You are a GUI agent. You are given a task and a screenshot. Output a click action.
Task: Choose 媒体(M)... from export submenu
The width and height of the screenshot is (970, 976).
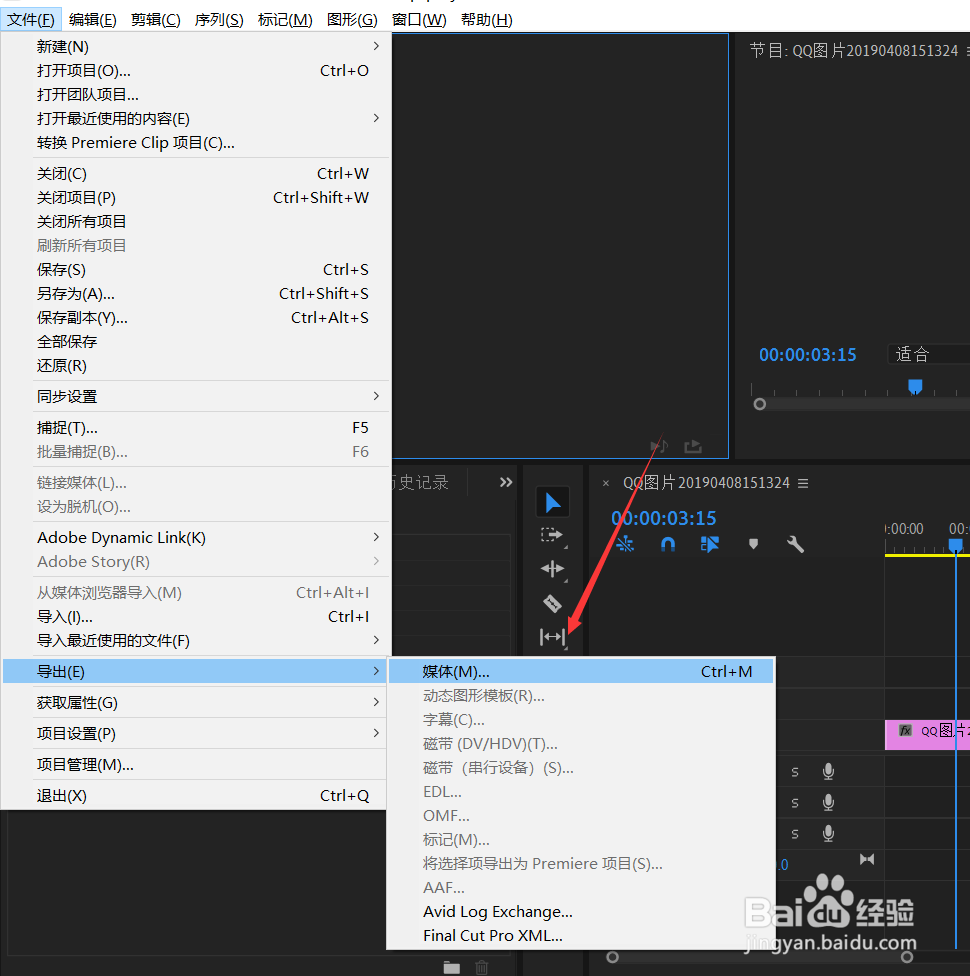click(x=581, y=672)
